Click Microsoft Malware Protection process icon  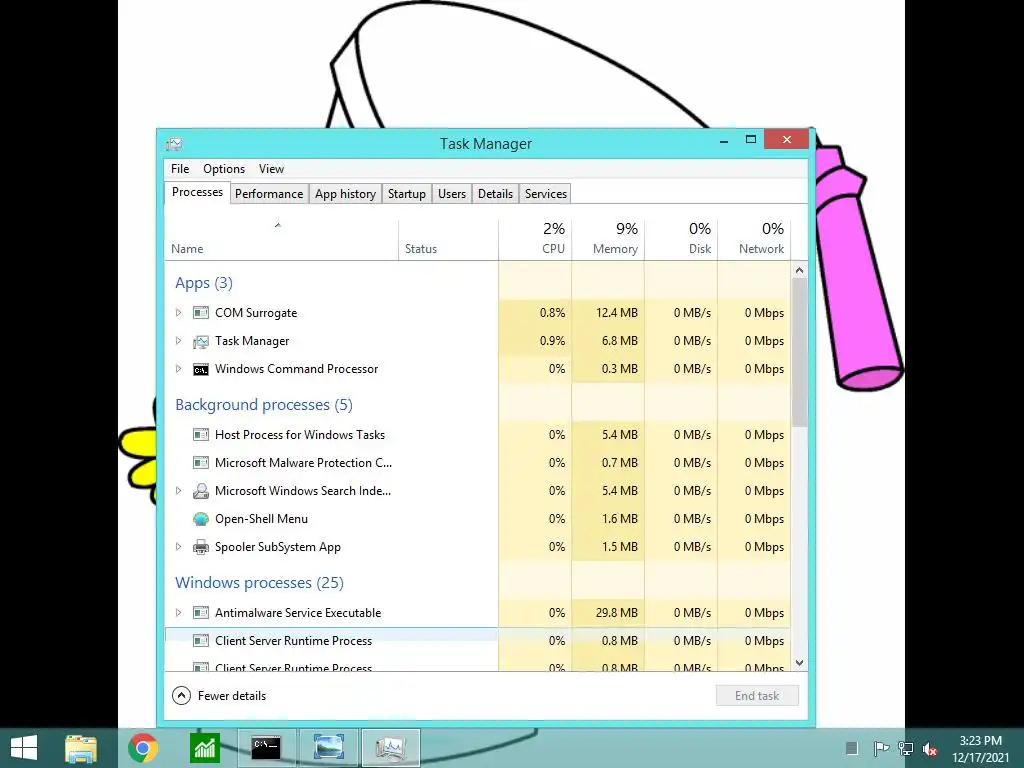point(200,463)
